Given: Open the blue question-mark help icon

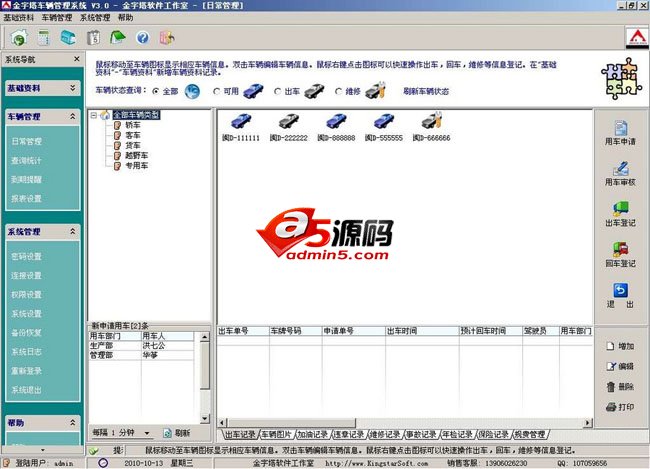Looking at the screenshot, I should tap(143, 38).
